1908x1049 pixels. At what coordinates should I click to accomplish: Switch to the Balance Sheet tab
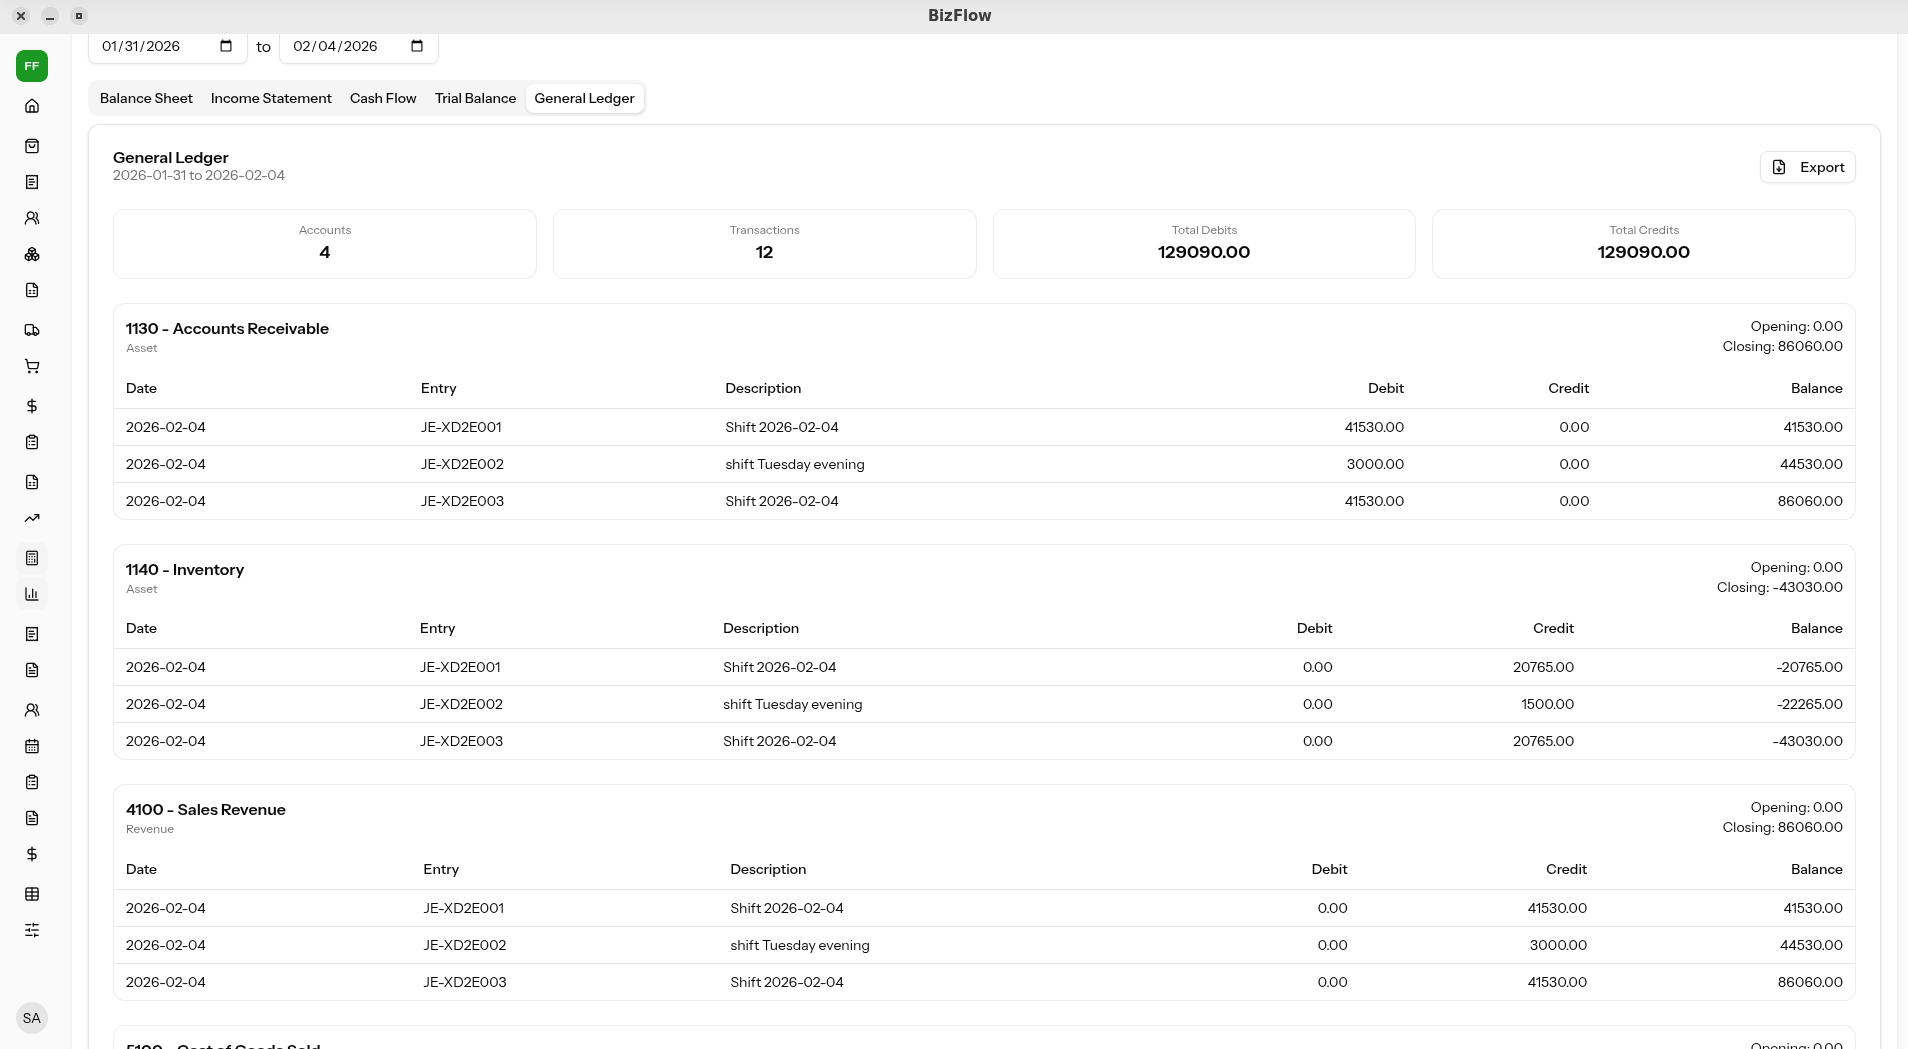click(x=146, y=98)
